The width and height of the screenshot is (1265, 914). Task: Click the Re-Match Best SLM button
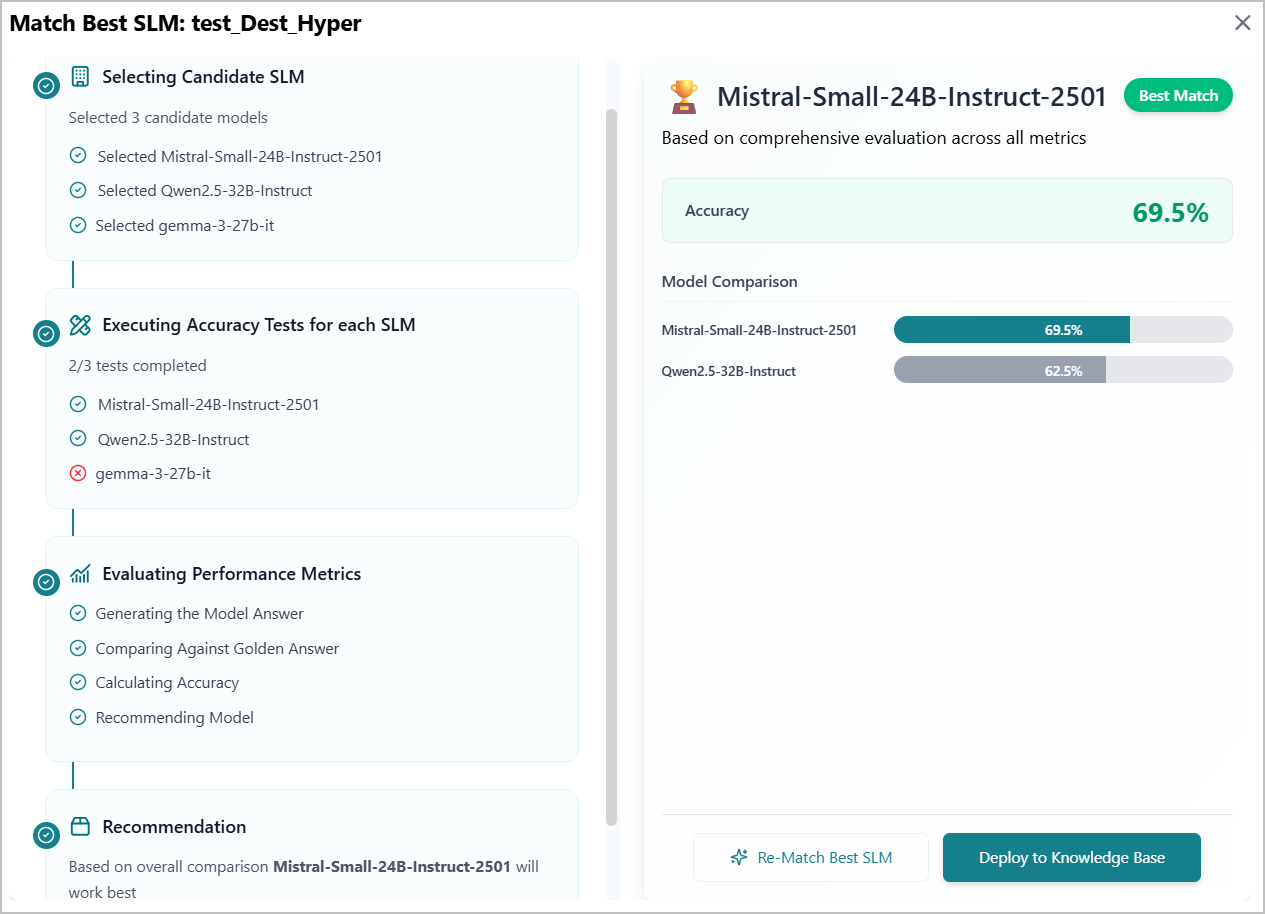tap(811, 857)
